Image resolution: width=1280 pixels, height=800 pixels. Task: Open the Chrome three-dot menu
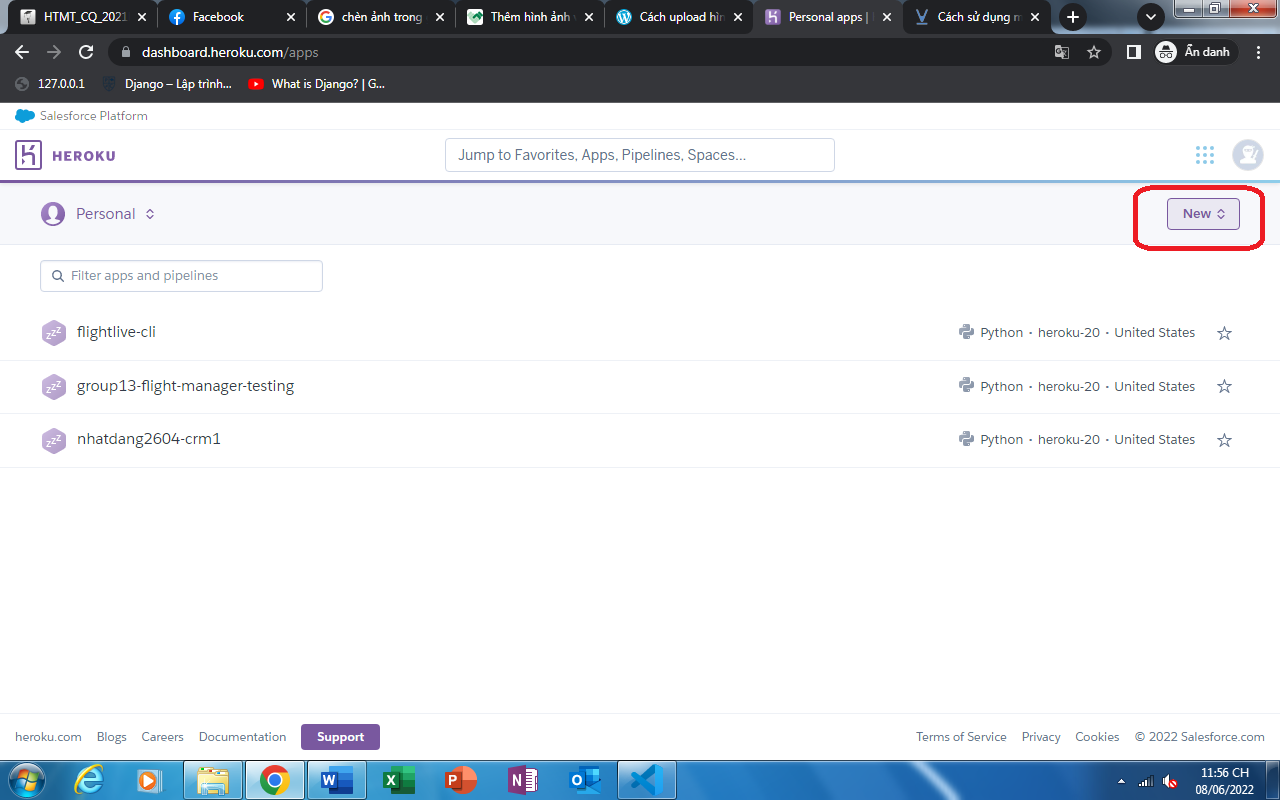[x=1259, y=52]
